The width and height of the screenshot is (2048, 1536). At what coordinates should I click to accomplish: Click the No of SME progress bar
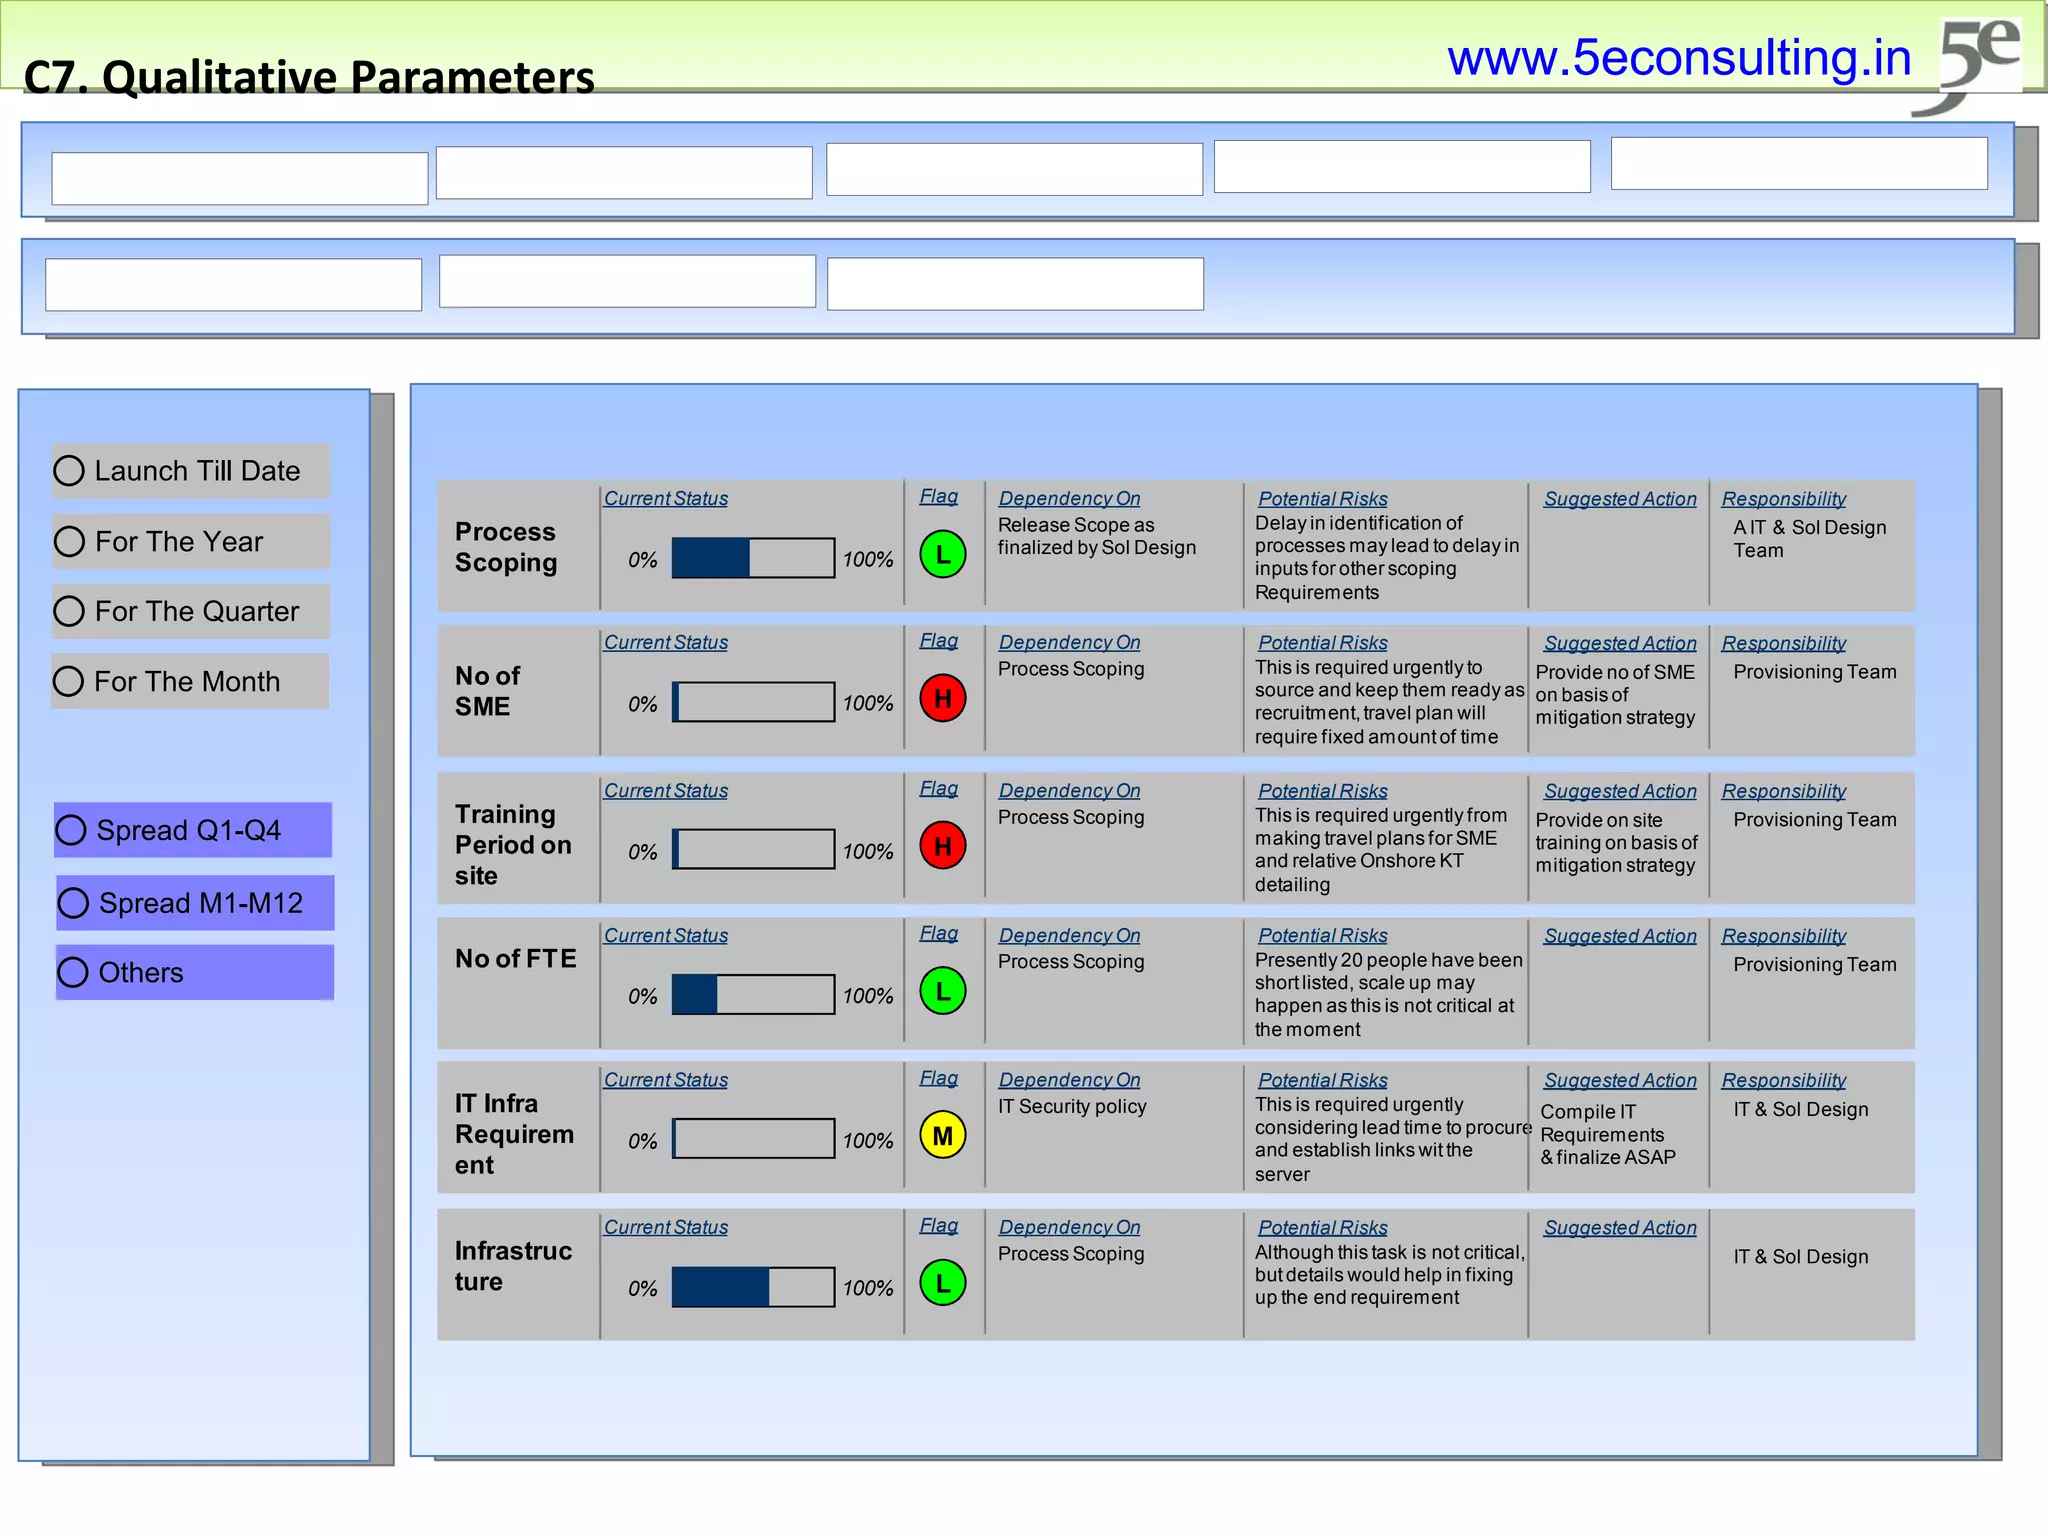(x=753, y=702)
